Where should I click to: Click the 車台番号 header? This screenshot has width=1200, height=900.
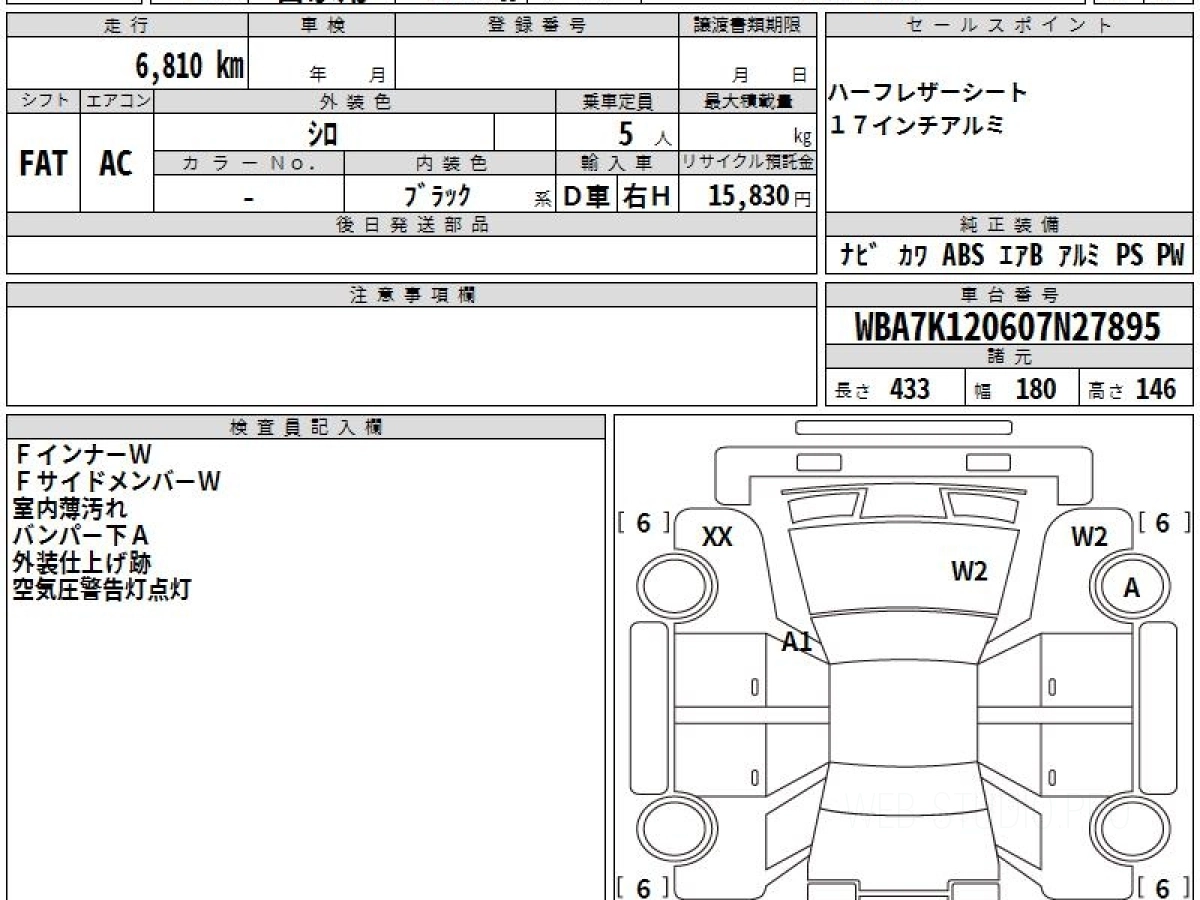[x=1009, y=295]
